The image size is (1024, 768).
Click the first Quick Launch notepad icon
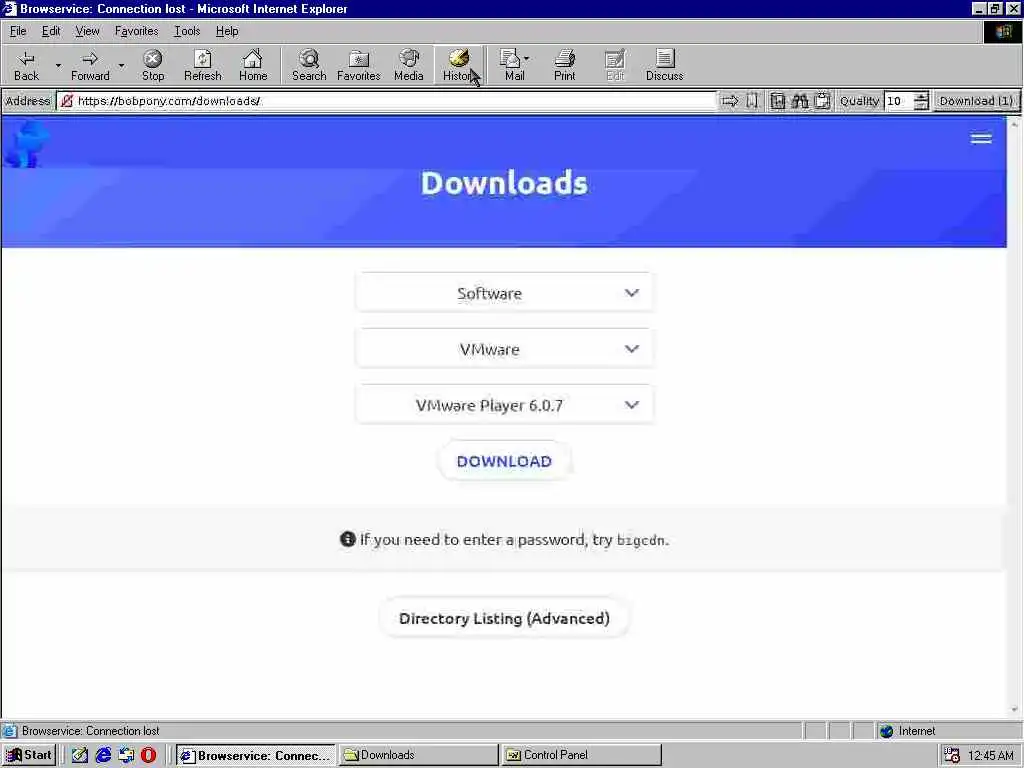80,755
